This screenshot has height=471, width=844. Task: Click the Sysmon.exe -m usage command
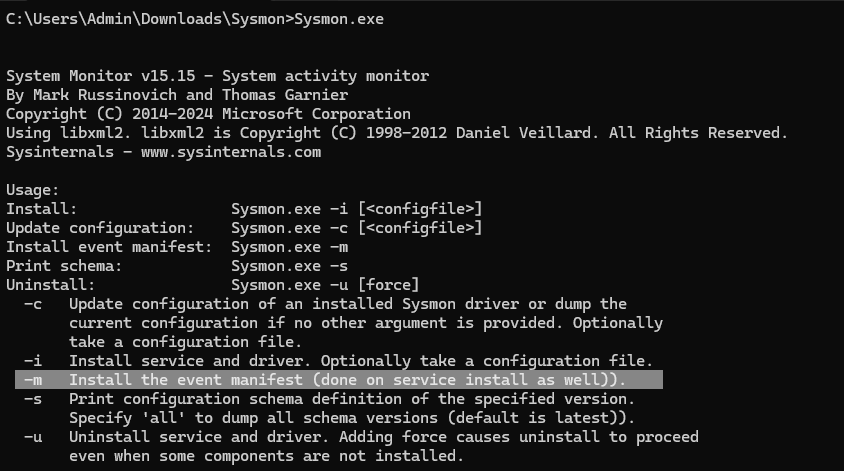click(x=289, y=247)
